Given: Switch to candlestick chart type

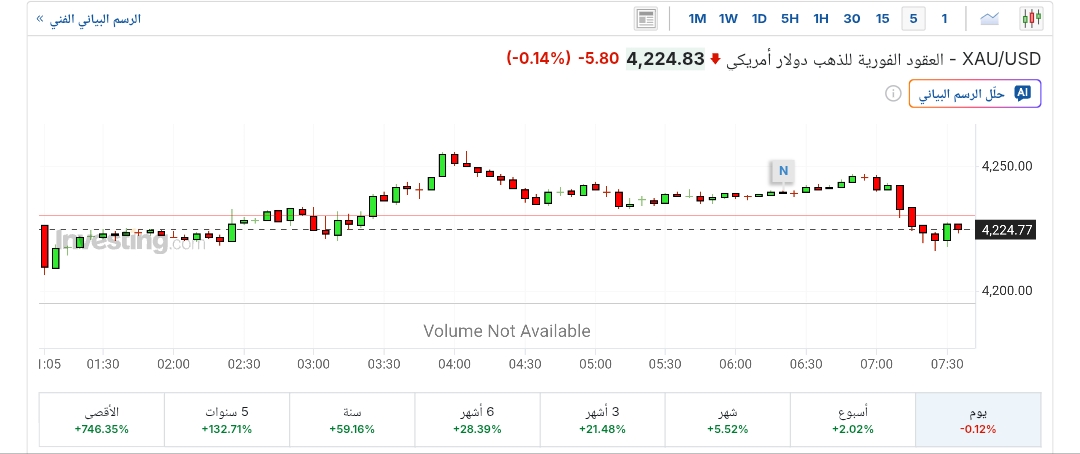Looking at the screenshot, I should tap(1031, 18).
